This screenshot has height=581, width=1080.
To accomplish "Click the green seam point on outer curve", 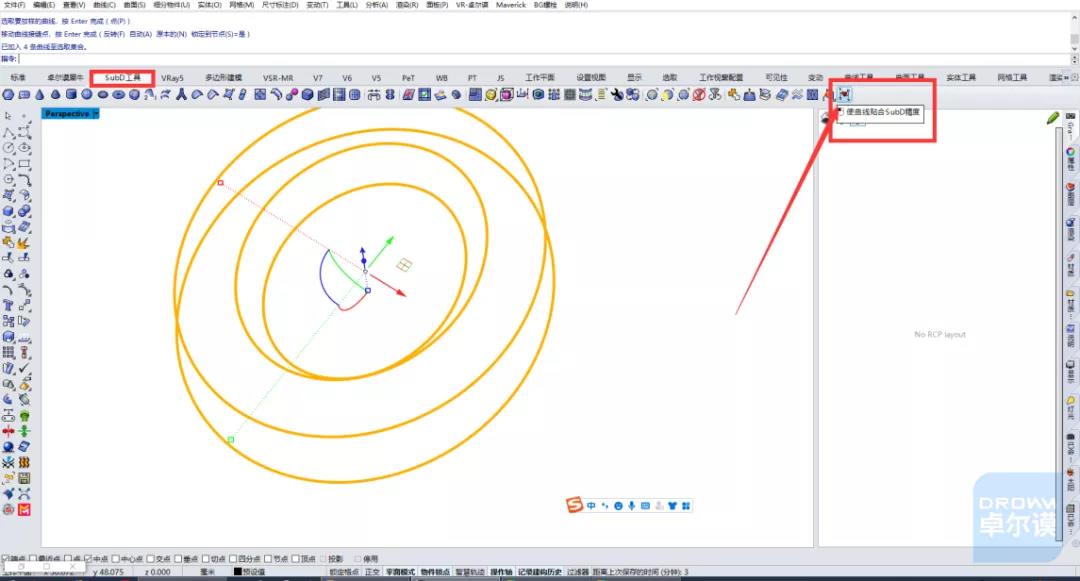I will [x=231, y=439].
